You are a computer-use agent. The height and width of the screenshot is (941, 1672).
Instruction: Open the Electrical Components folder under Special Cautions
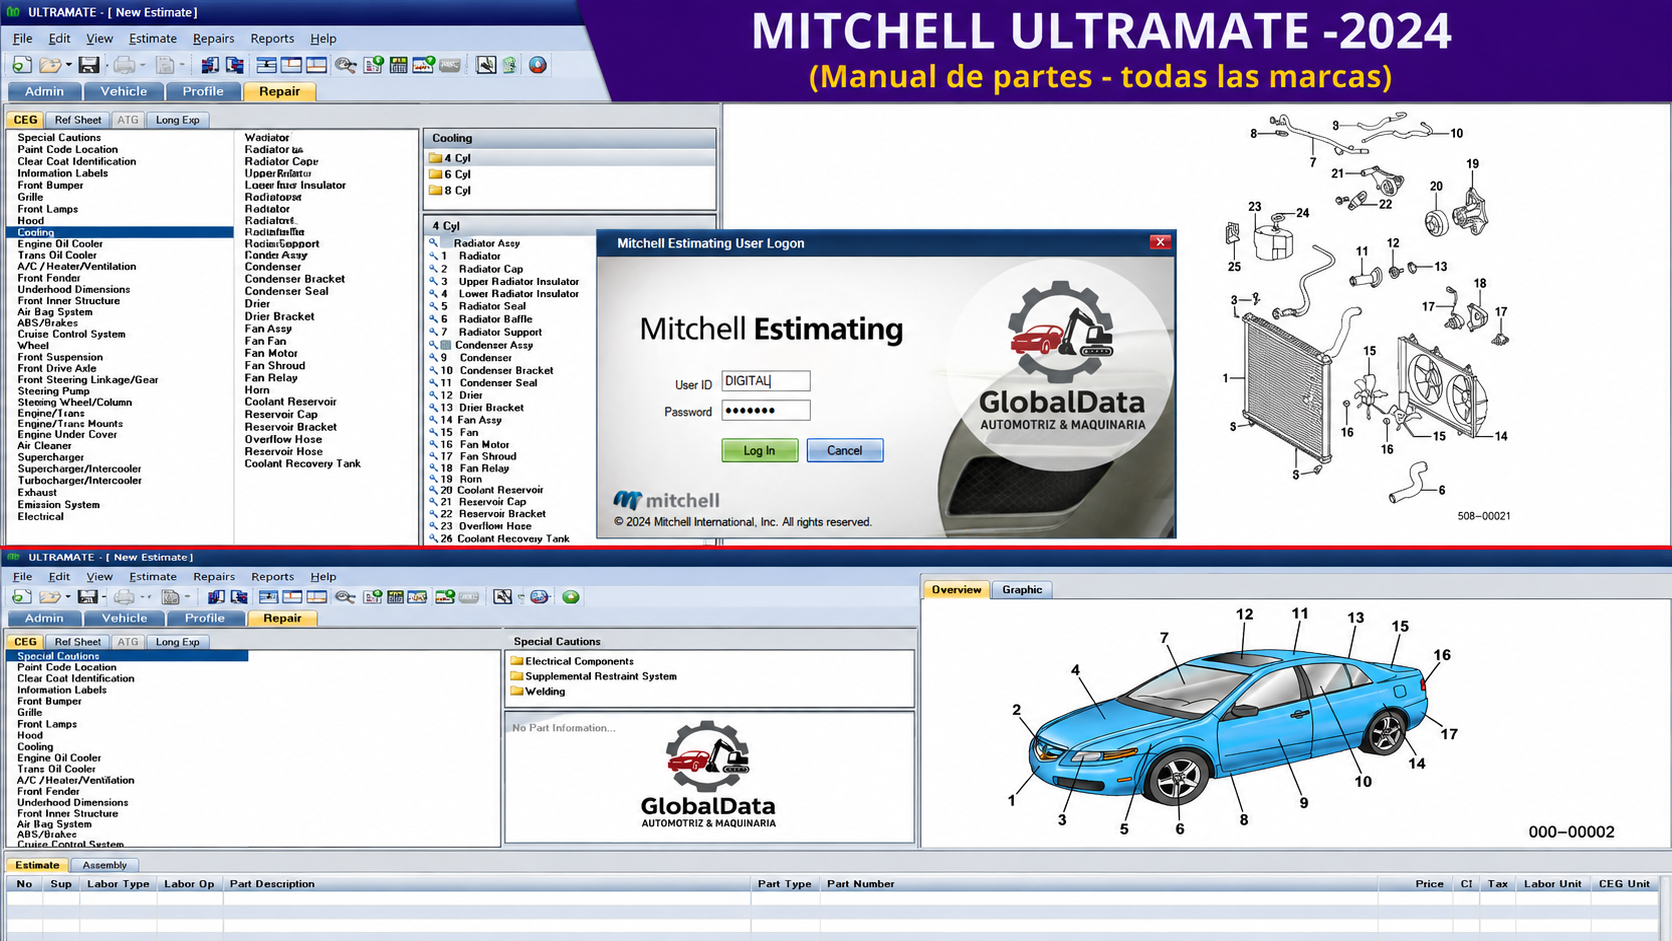(572, 661)
